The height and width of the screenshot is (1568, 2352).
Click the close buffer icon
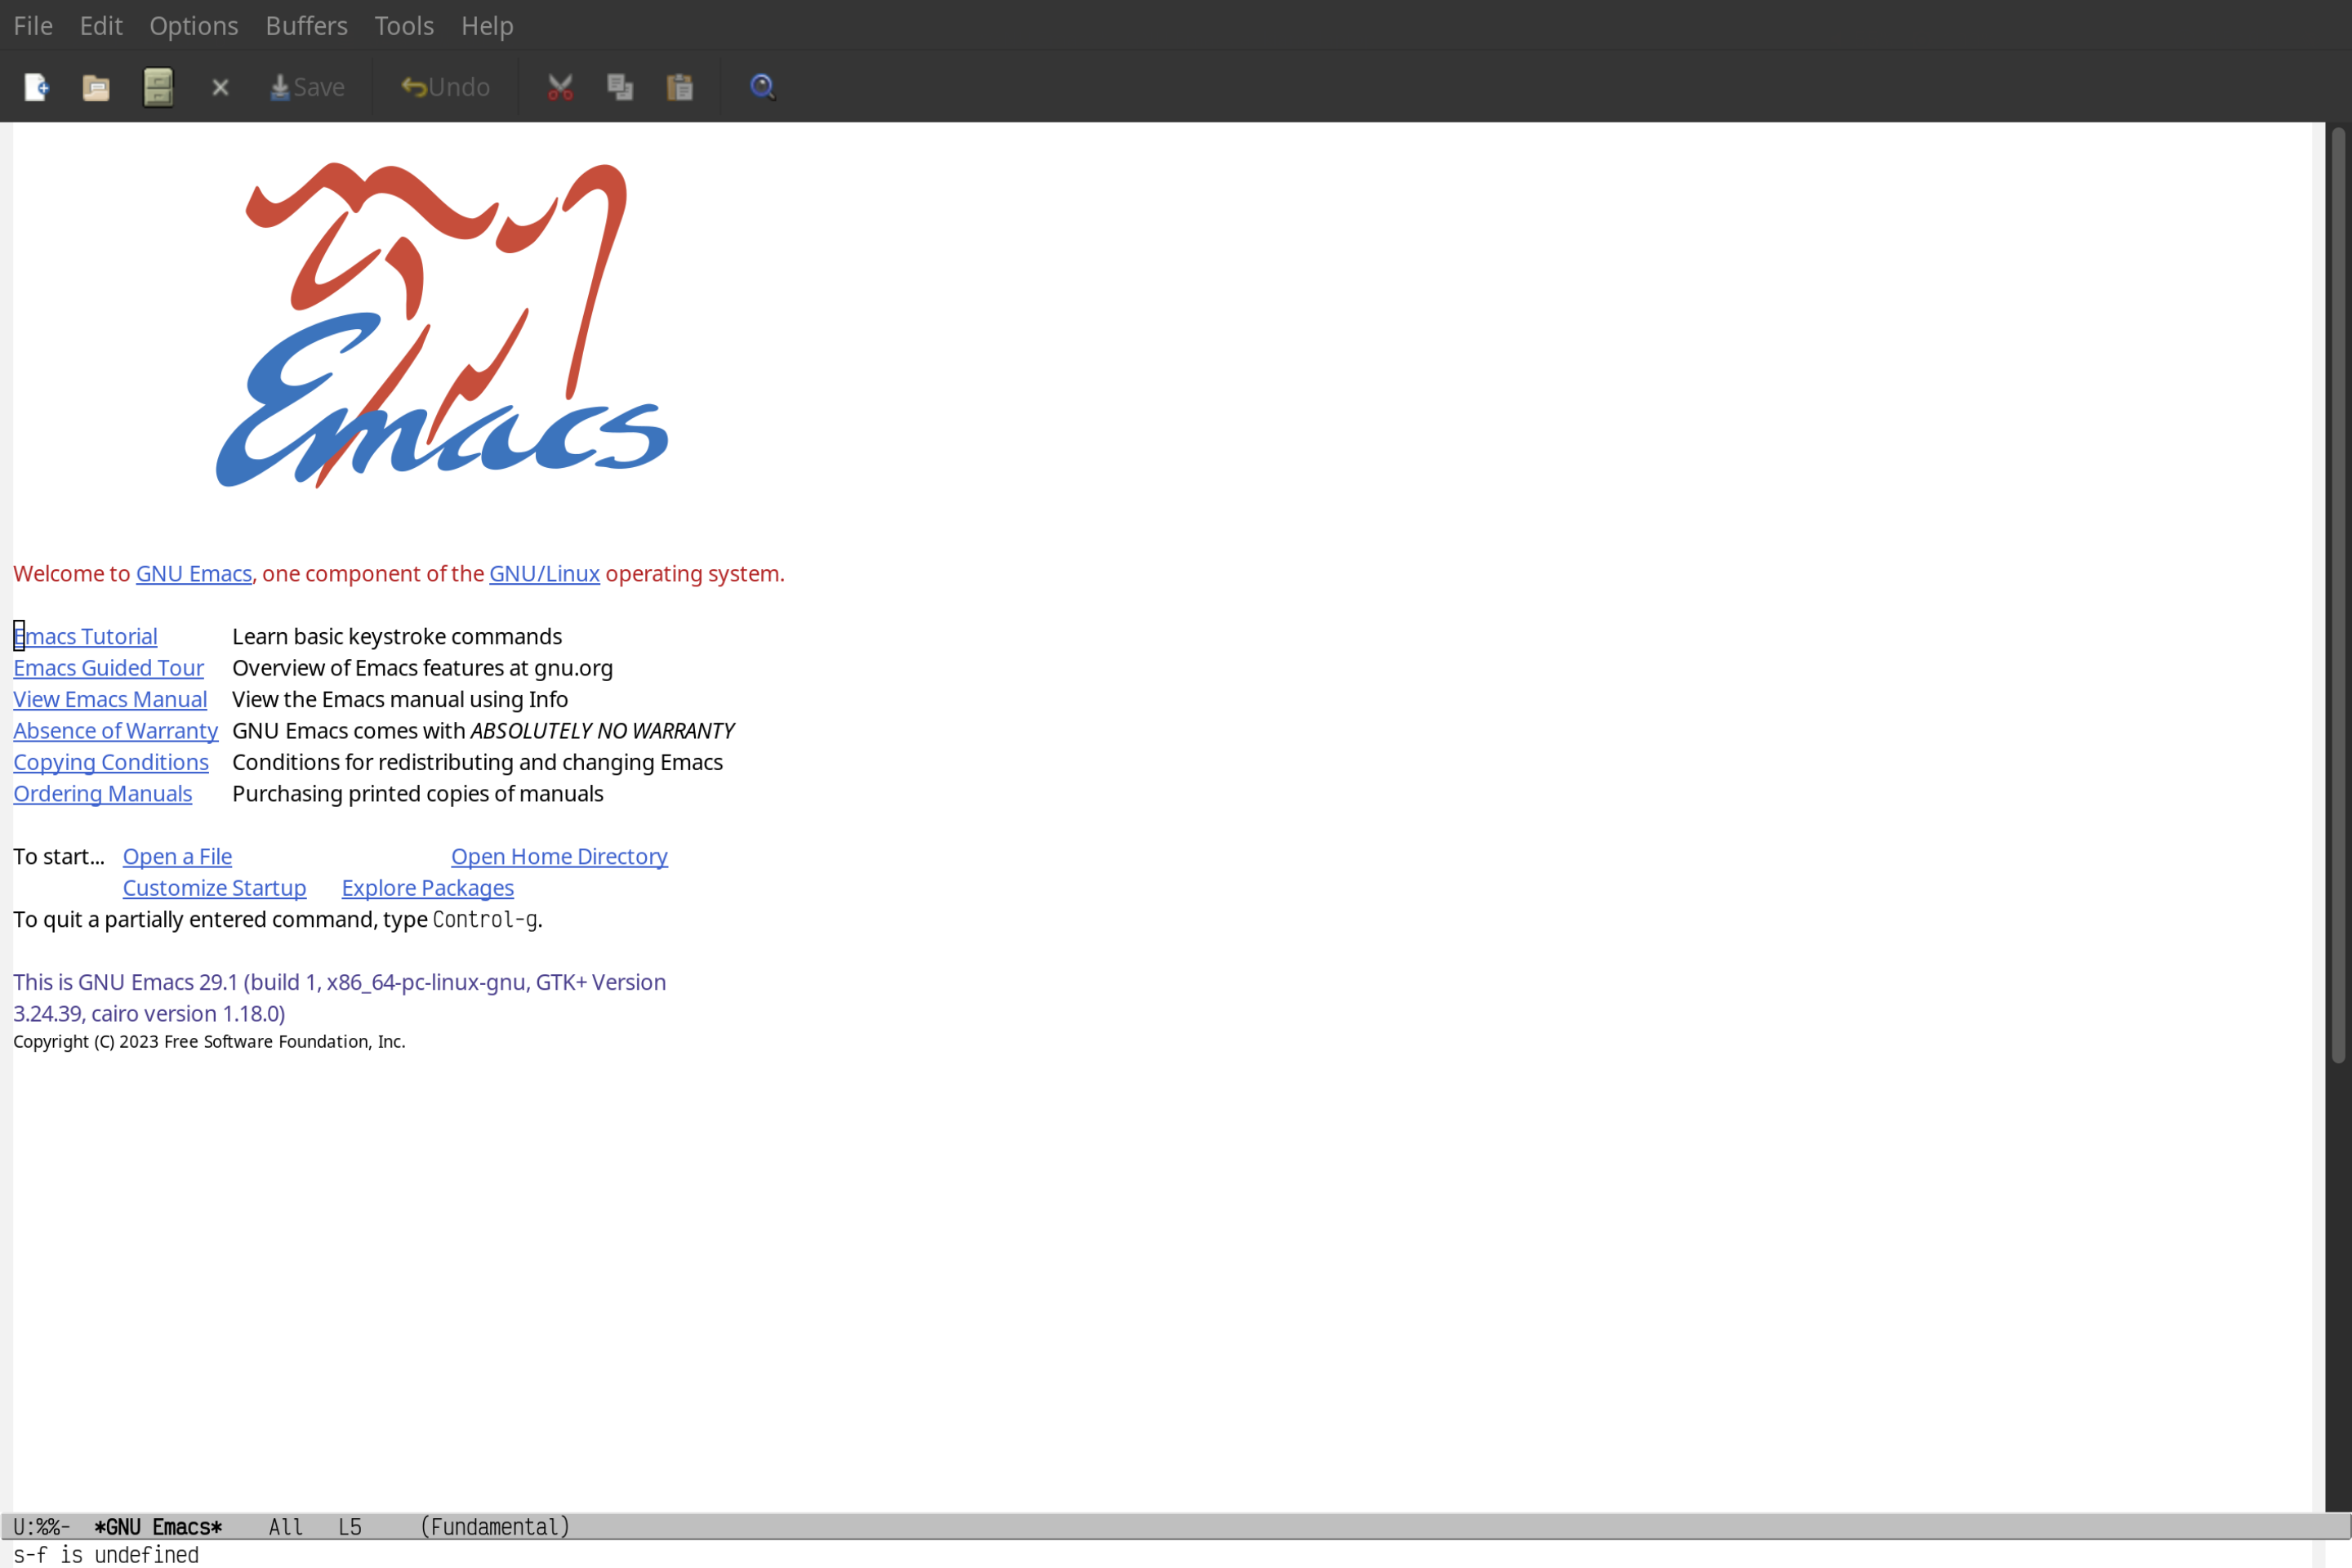[x=220, y=86]
